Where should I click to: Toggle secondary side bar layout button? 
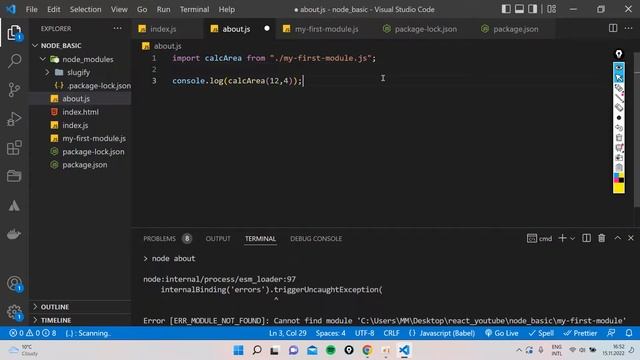[532, 9]
